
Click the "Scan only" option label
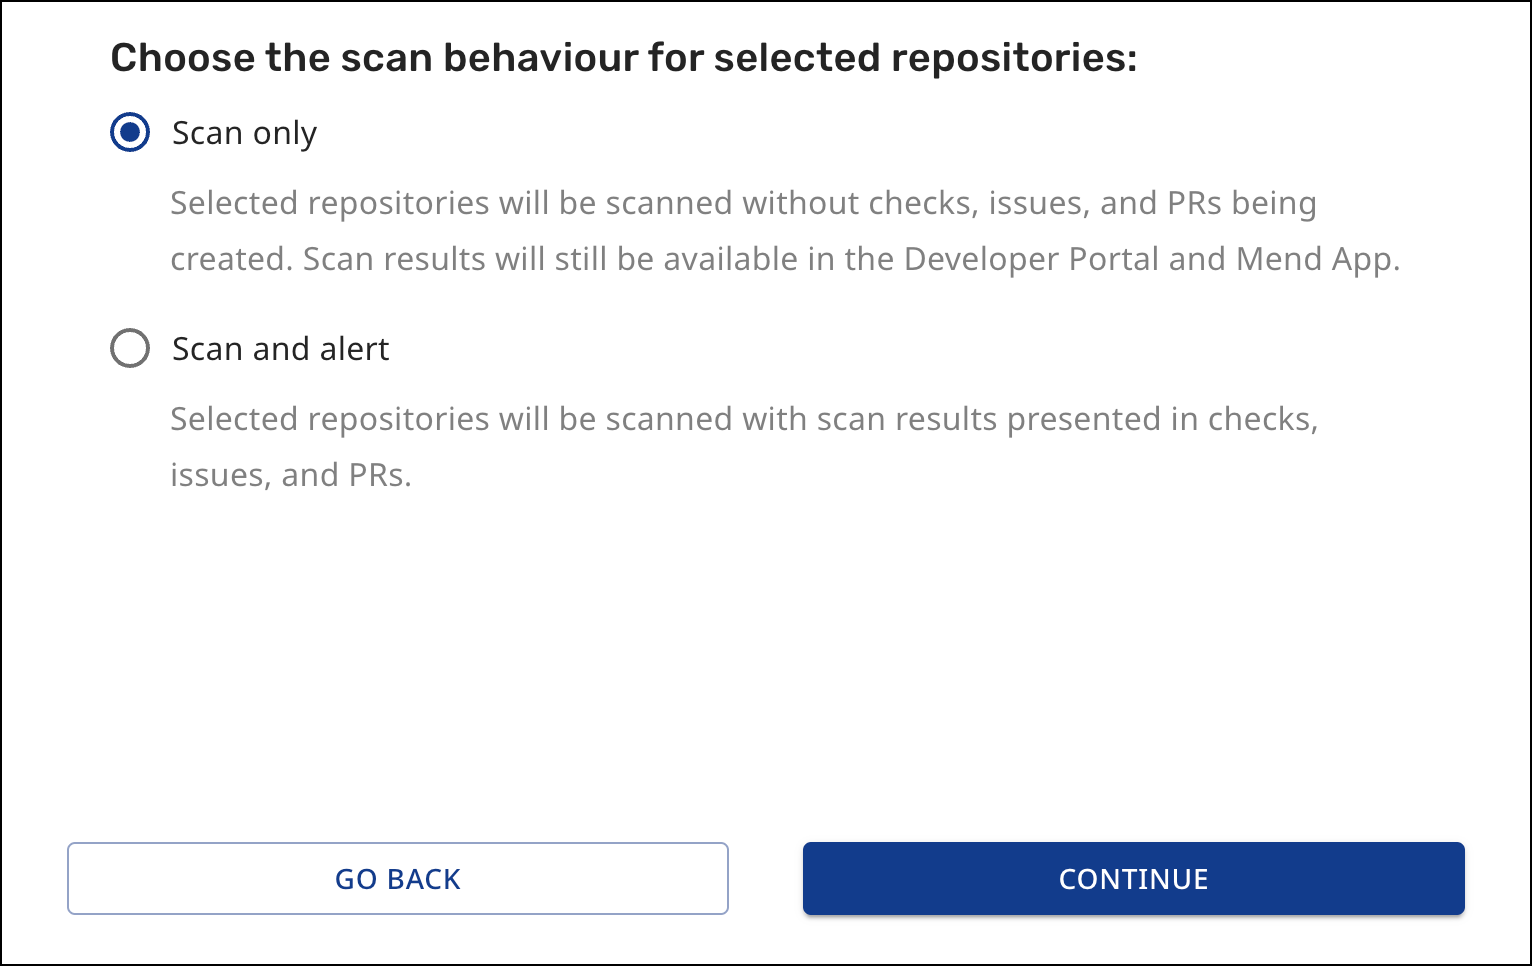click(x=244, y=133)
